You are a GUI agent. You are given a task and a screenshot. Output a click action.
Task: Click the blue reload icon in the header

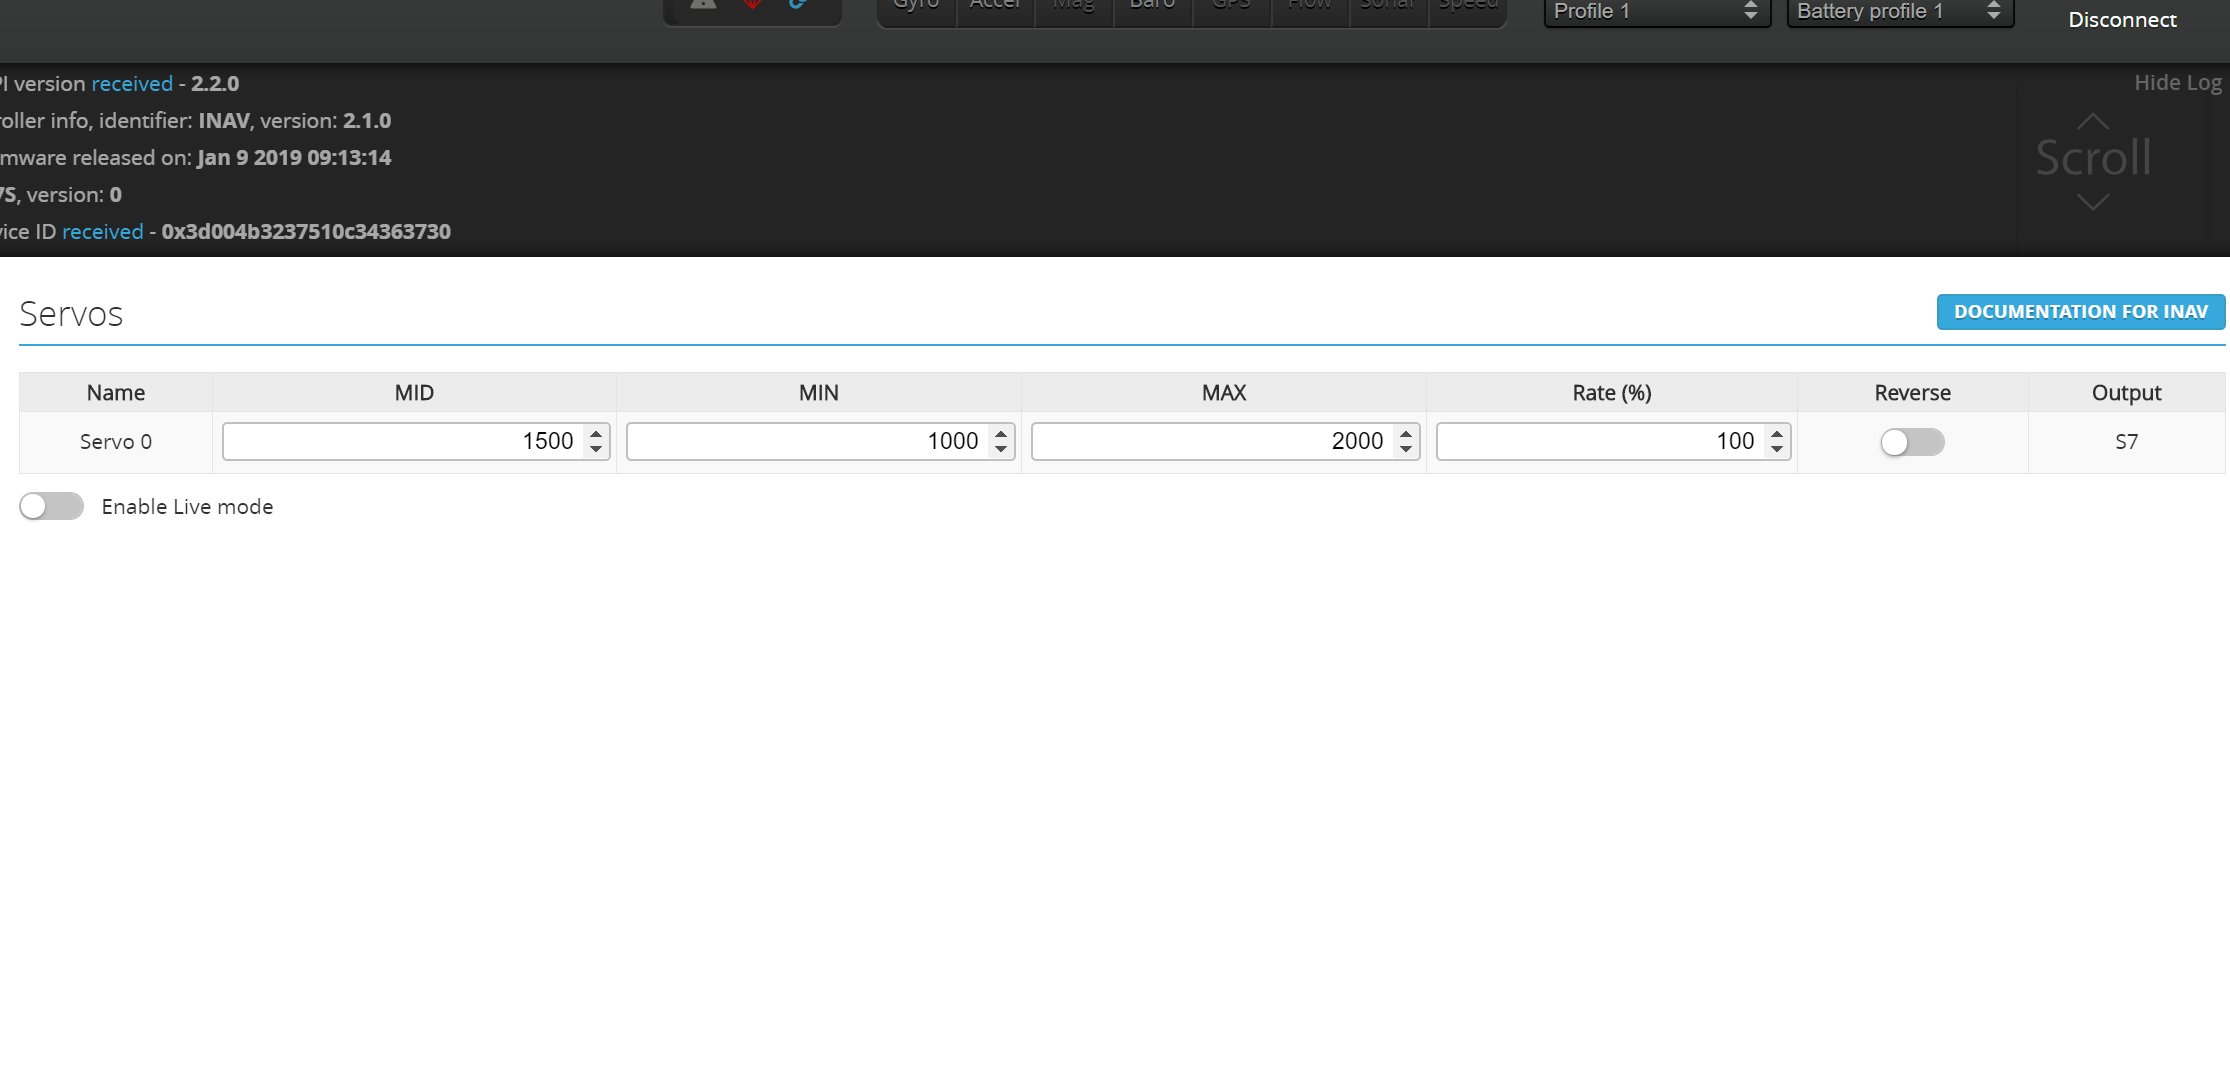(796, 6)
